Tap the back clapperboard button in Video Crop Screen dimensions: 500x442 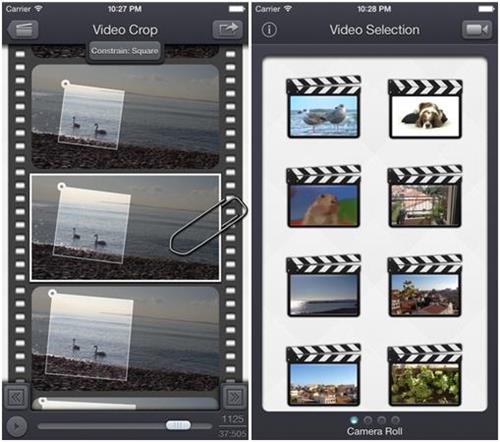(x=23, y=30)
